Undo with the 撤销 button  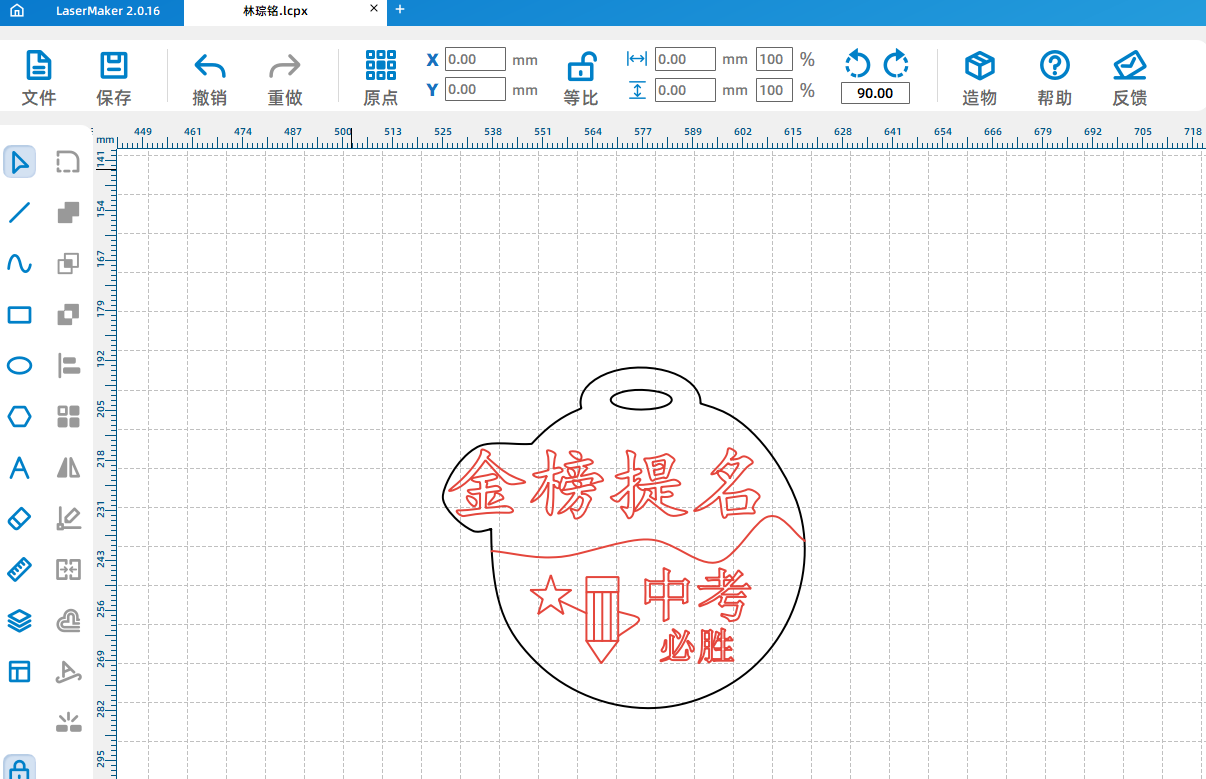coord(209,78)
